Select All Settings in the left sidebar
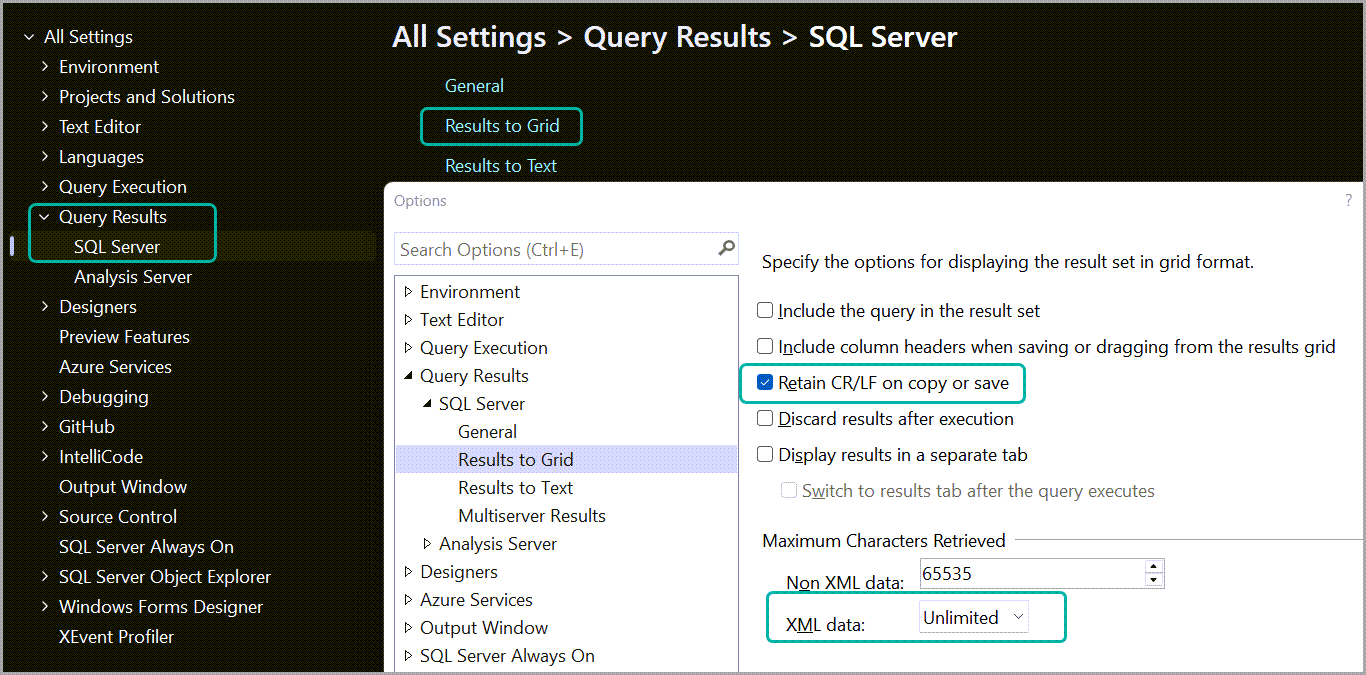Image resolution: width=1366 pixels, height=675 pixels. (87, 36)
